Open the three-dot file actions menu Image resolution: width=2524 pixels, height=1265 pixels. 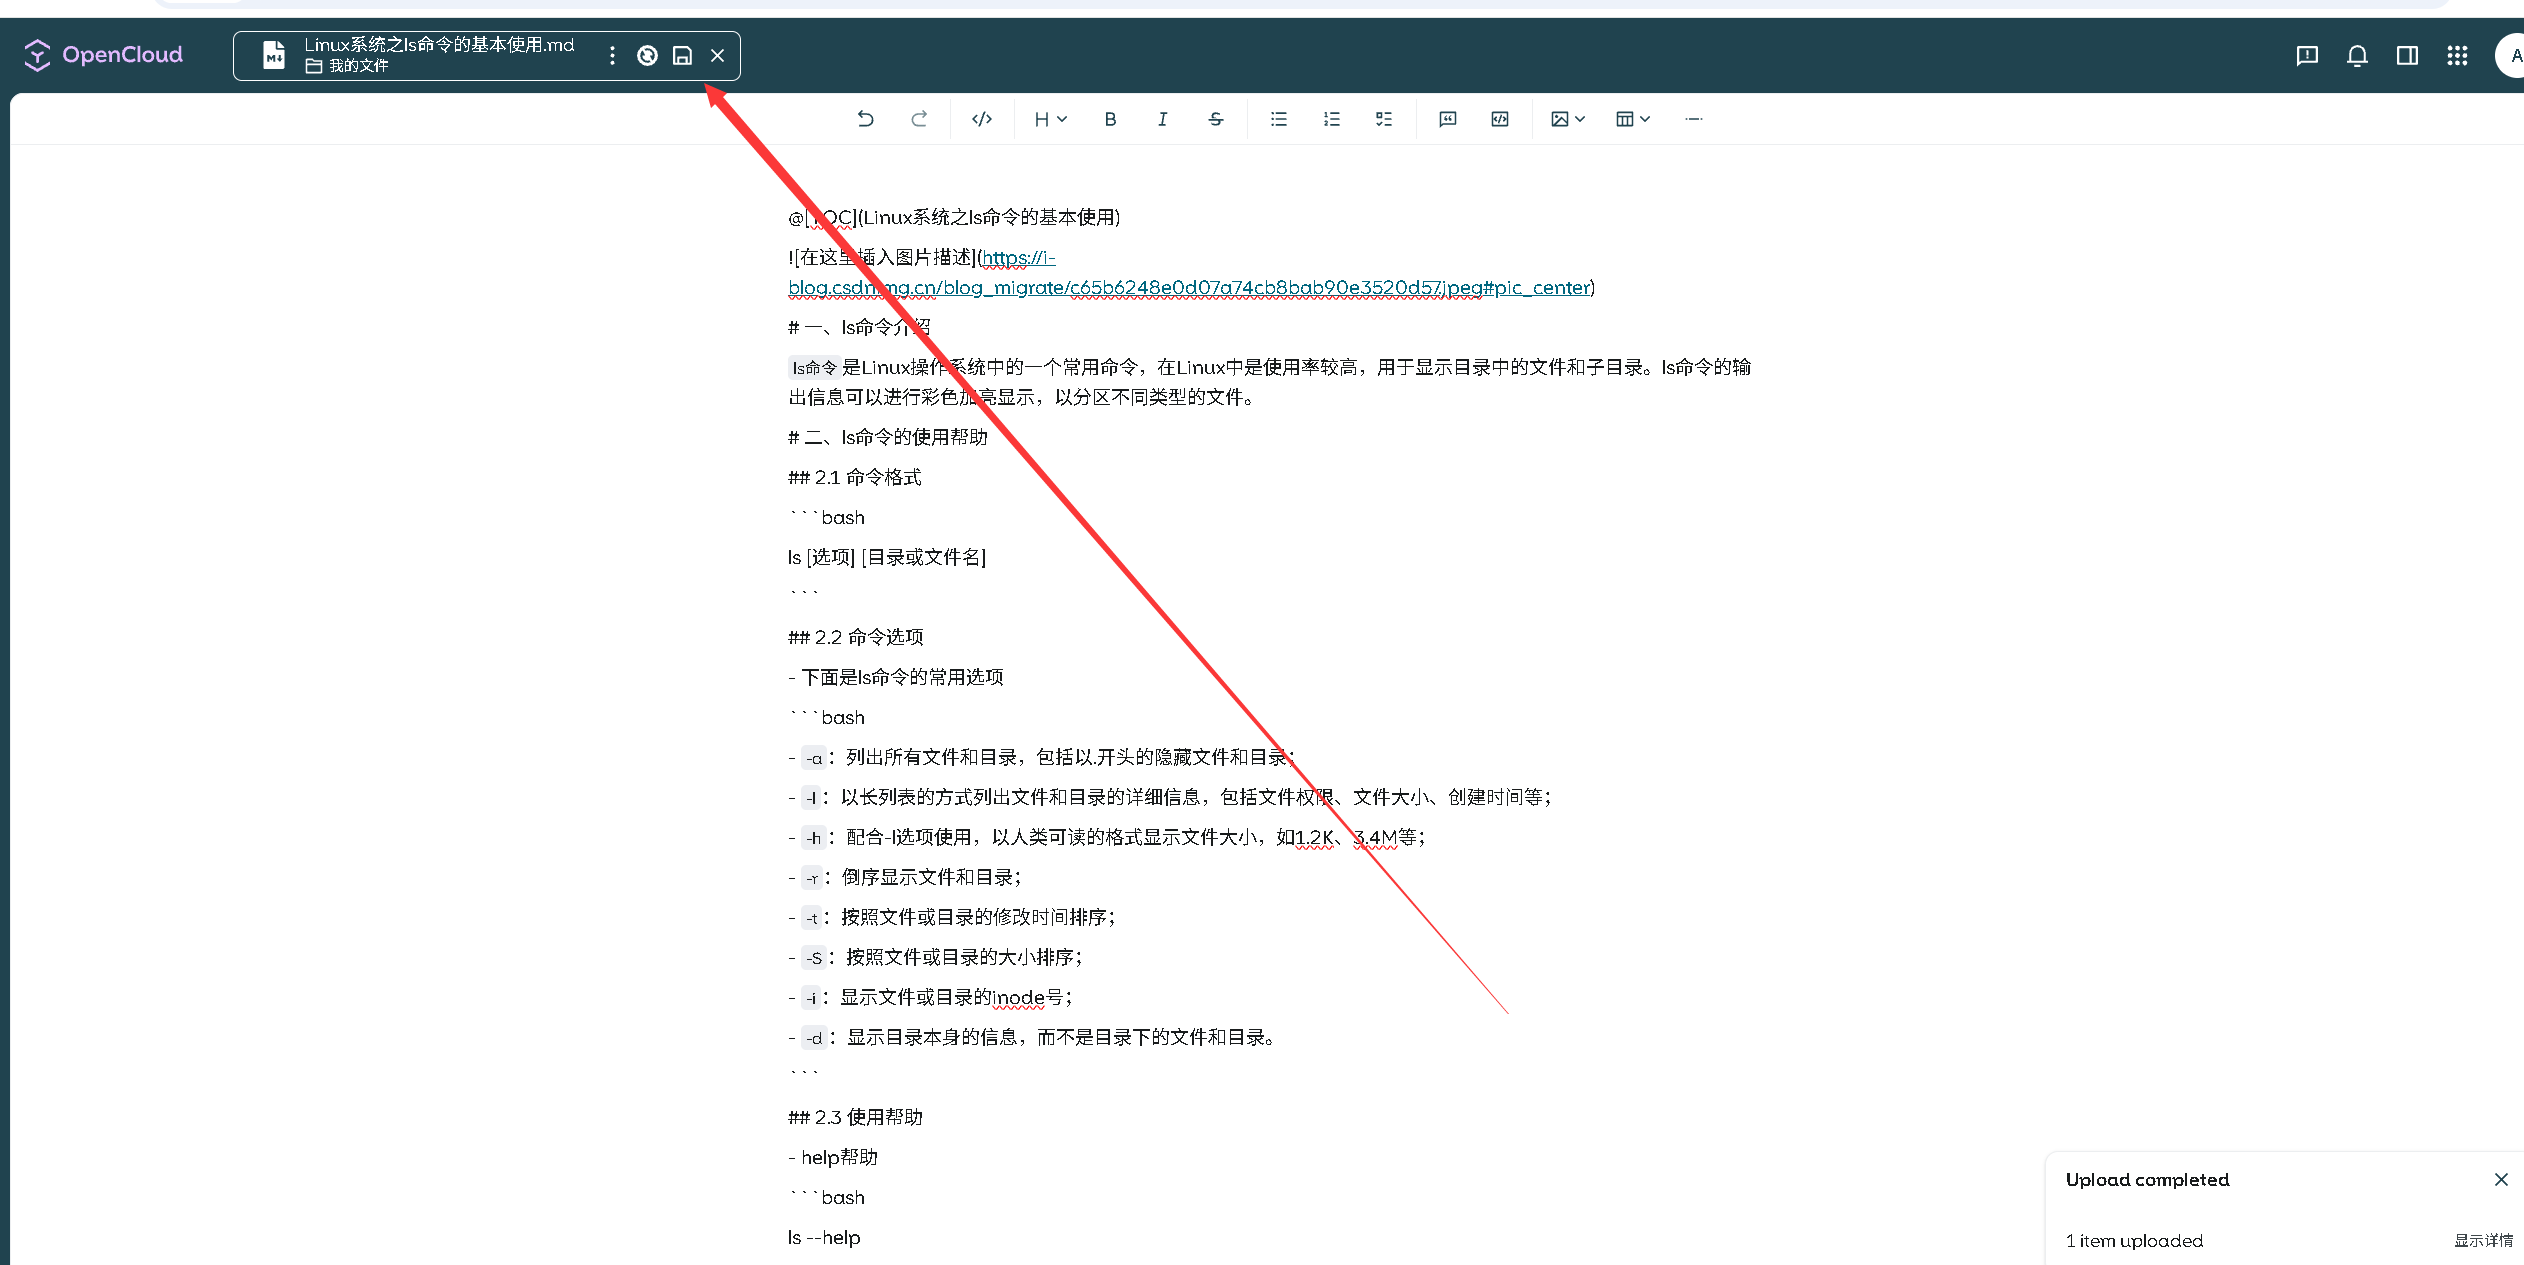(x=612, y=56)
